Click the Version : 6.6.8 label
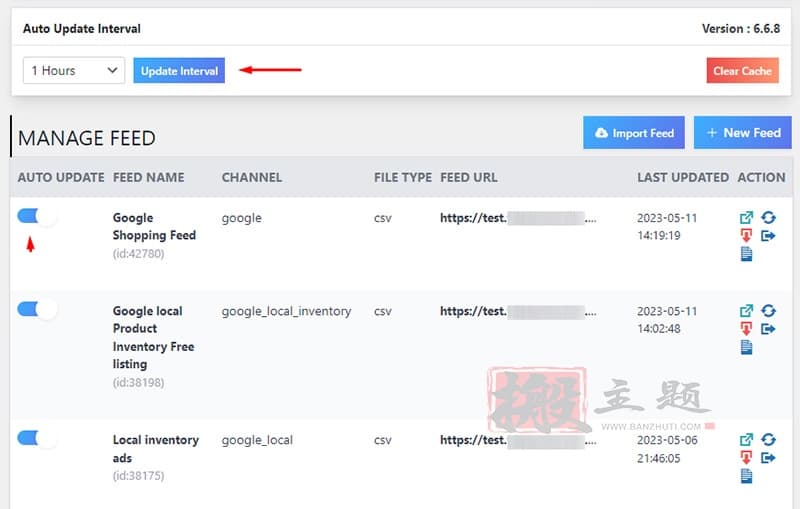This screenshot has width=800, height=509. [741, 29]
